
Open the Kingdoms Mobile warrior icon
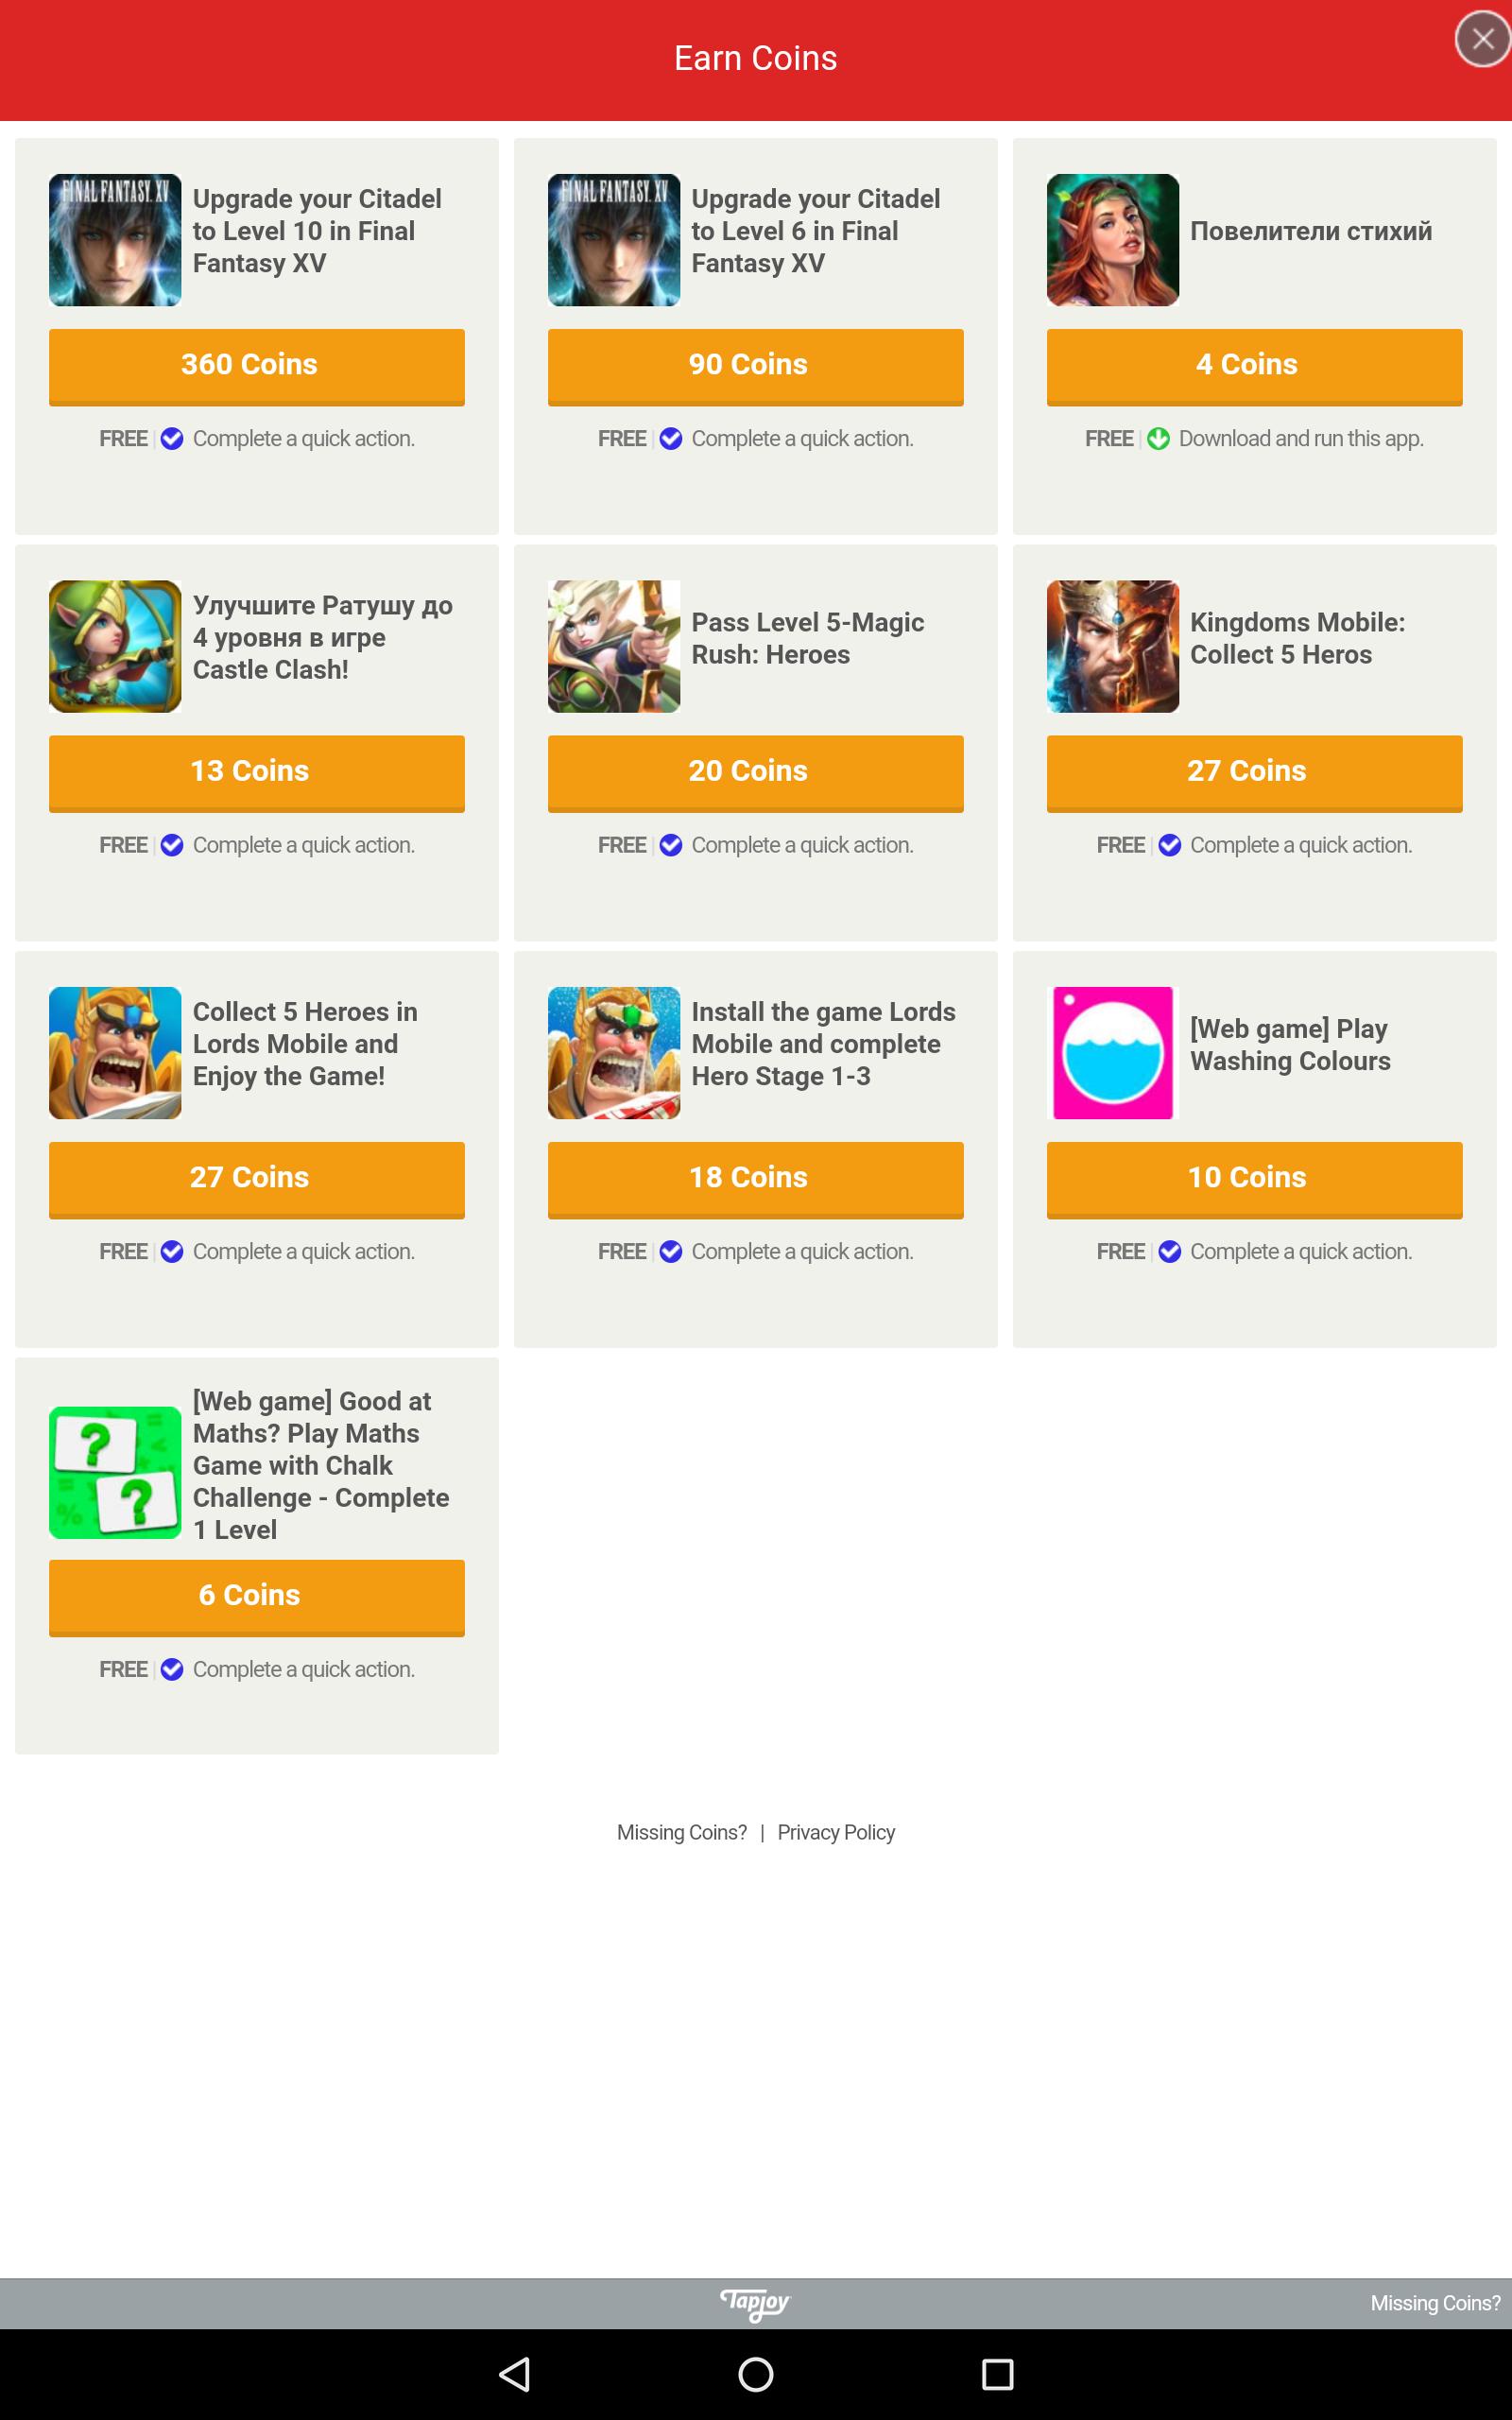point(1113,646)
